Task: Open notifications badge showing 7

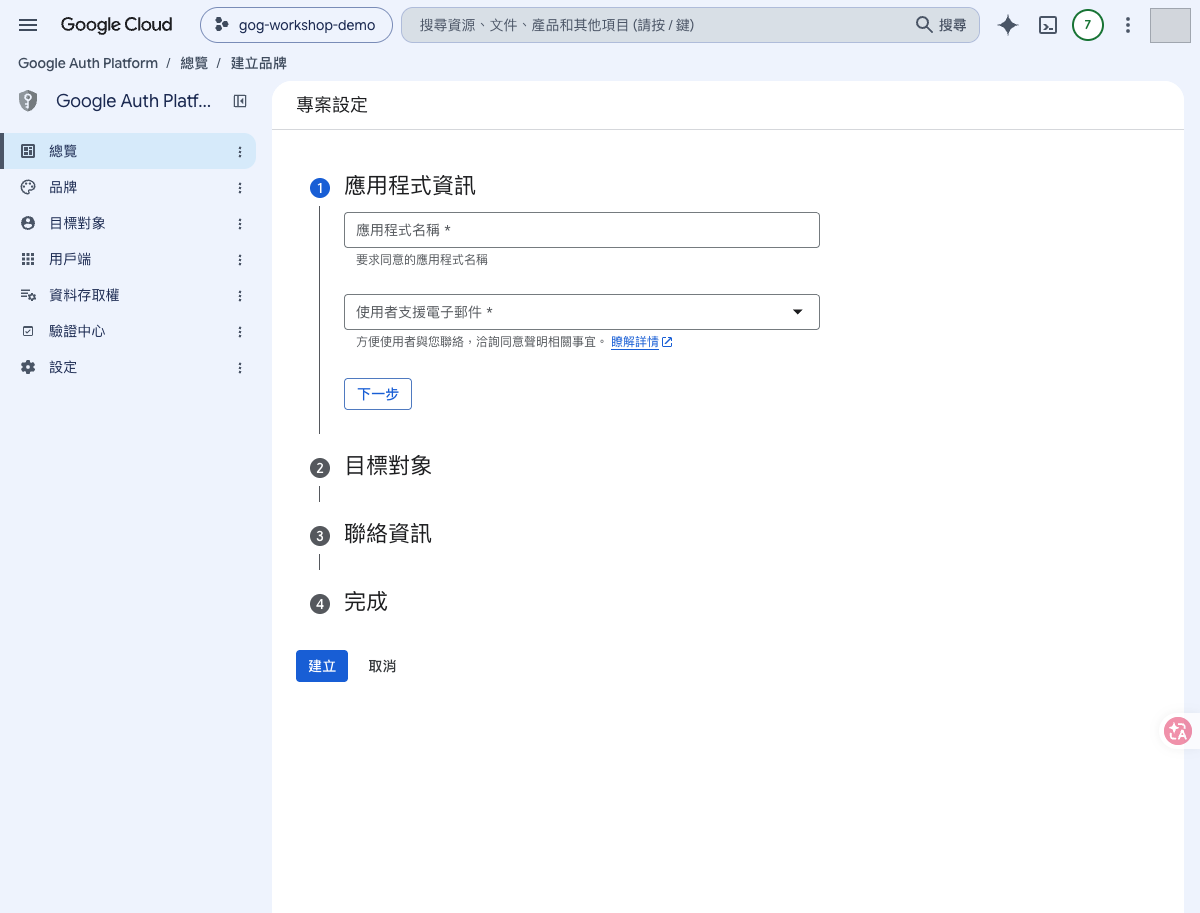Action: click(1088, 26)
